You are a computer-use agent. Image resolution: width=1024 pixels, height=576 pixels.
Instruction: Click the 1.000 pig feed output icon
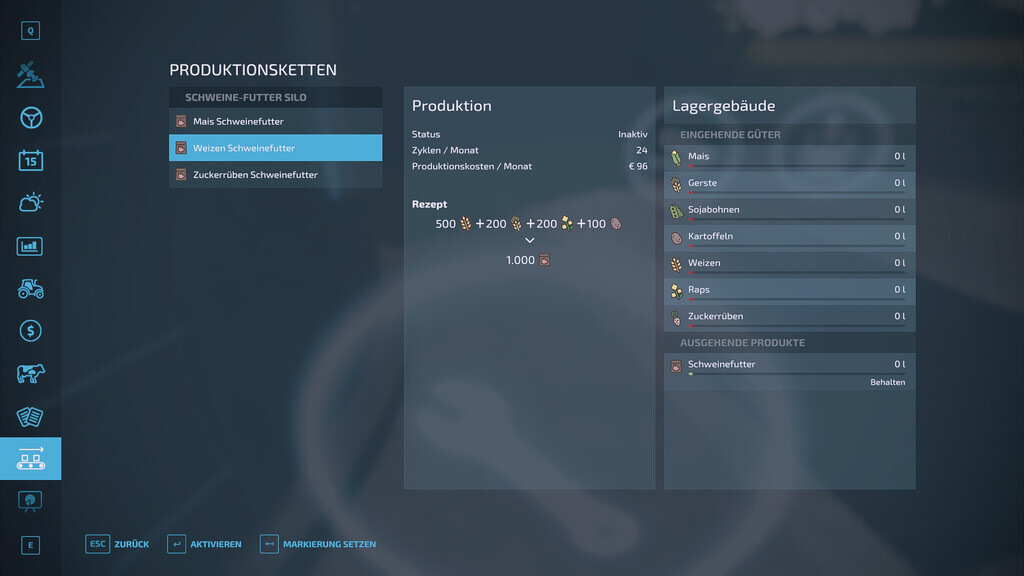(x=545, y=260)
